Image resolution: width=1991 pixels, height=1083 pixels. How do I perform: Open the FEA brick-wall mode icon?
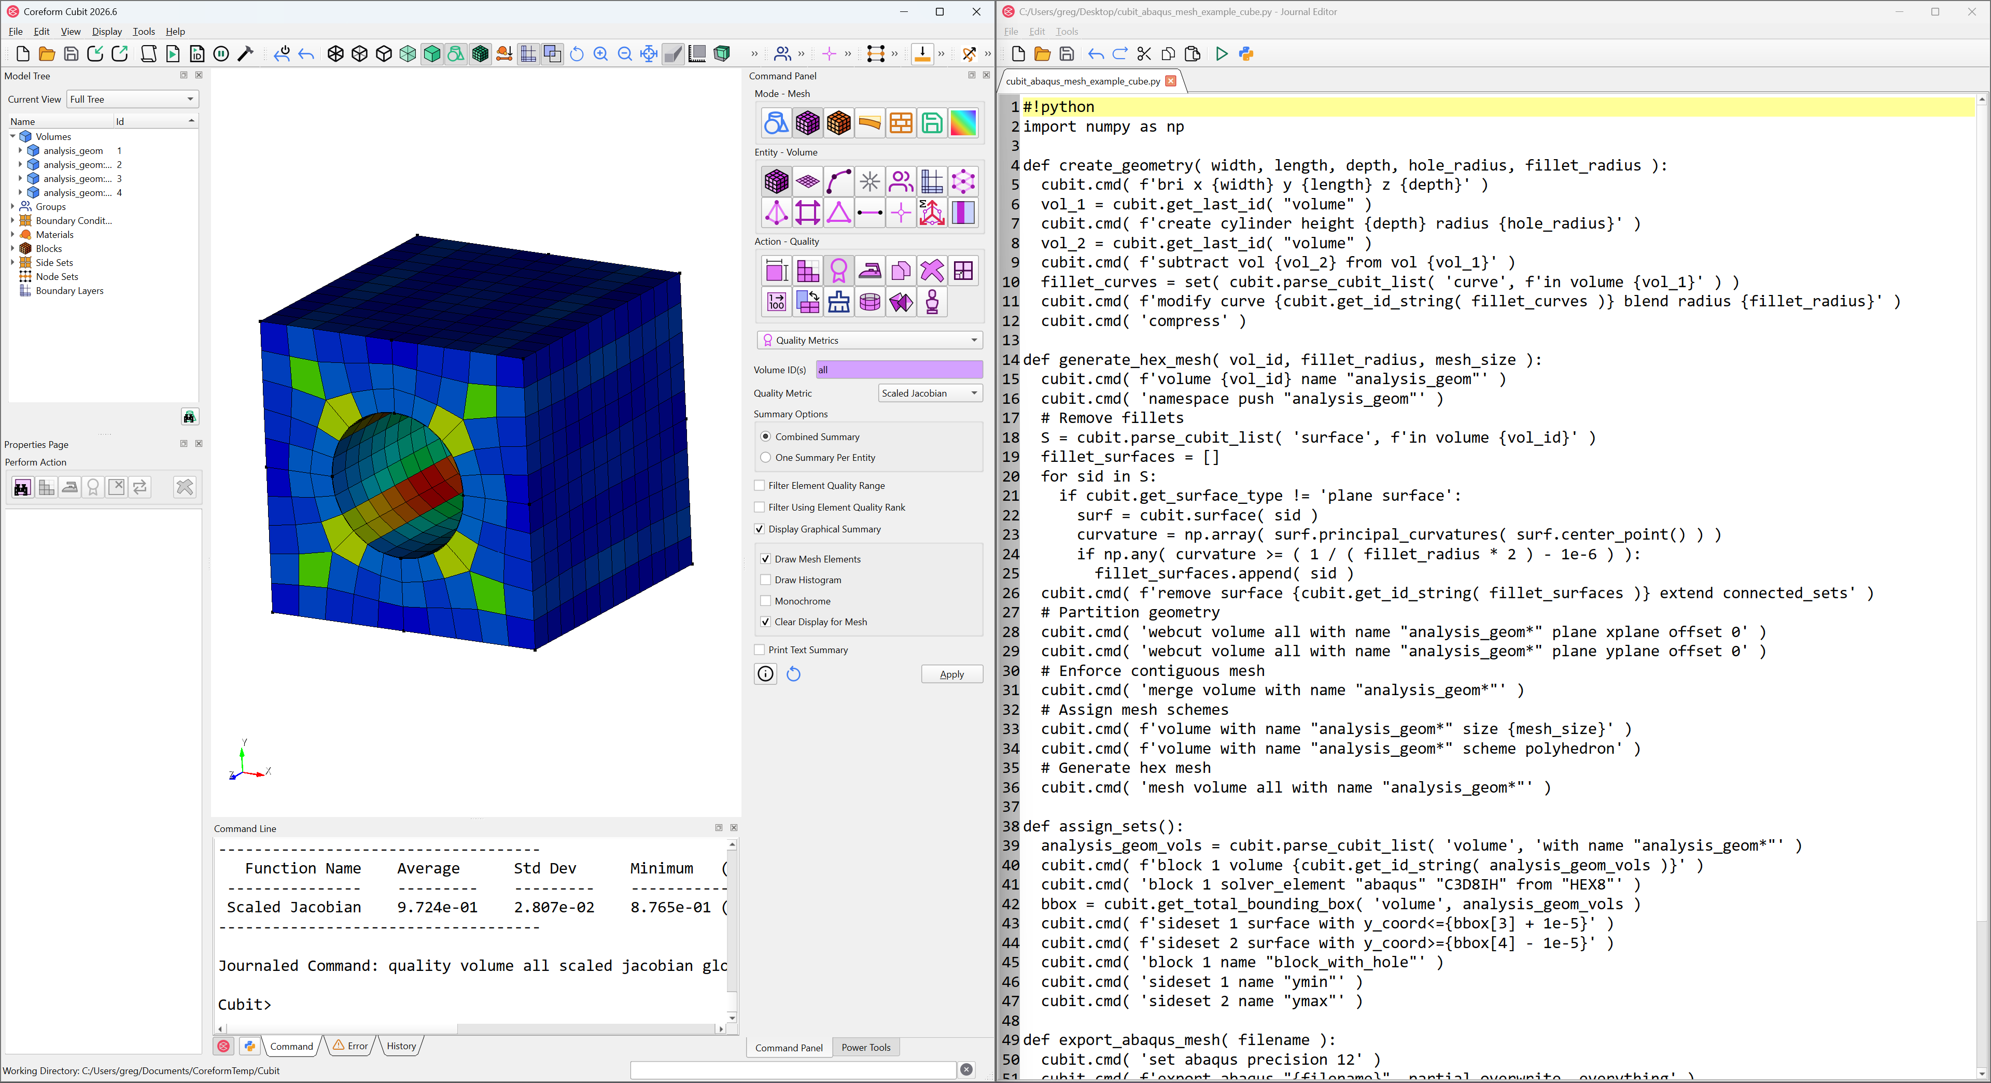901,123
